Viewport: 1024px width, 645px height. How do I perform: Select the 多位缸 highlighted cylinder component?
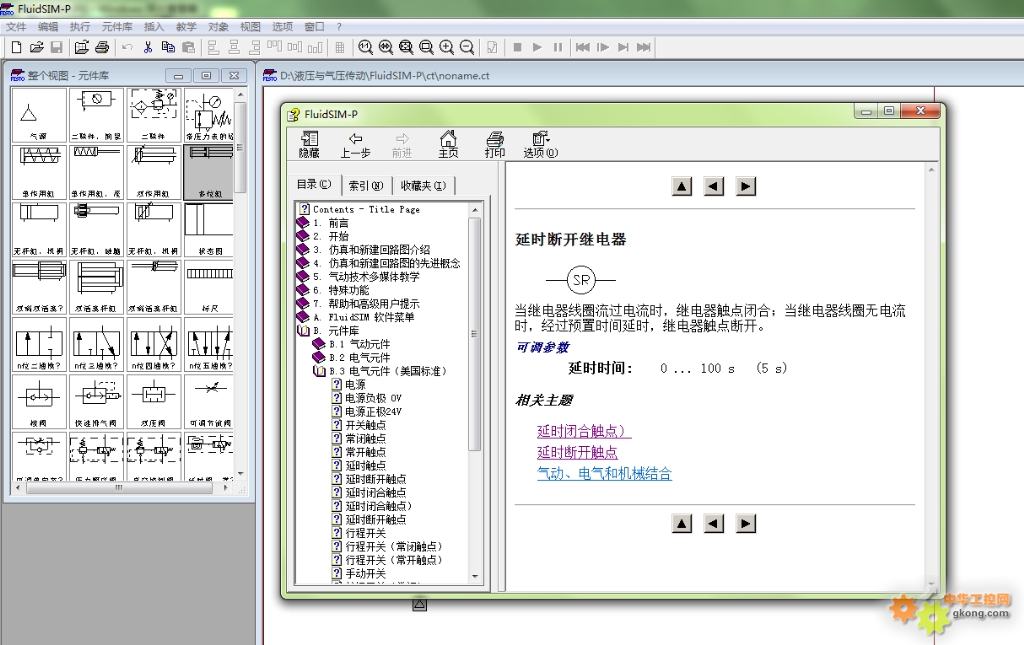pyautogui.click(x=209, y=172)
